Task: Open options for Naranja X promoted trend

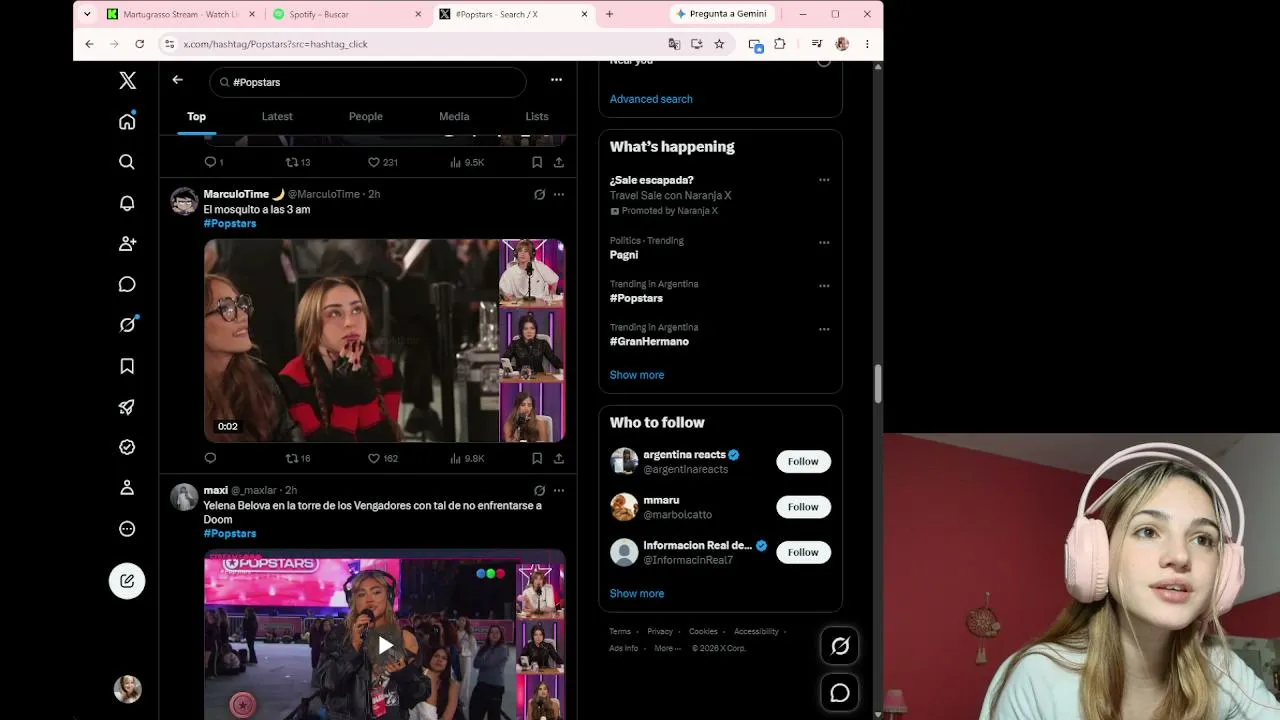Action: (x=824, y=180)
